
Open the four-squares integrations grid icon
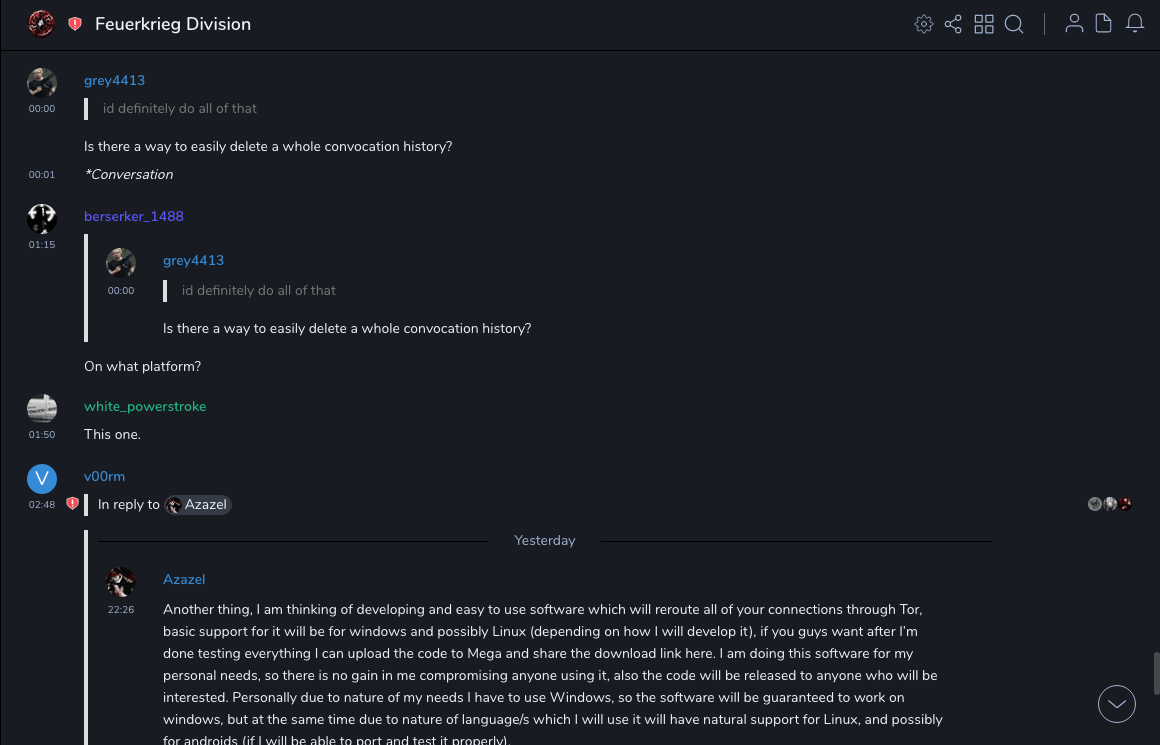tap(984, 24)
